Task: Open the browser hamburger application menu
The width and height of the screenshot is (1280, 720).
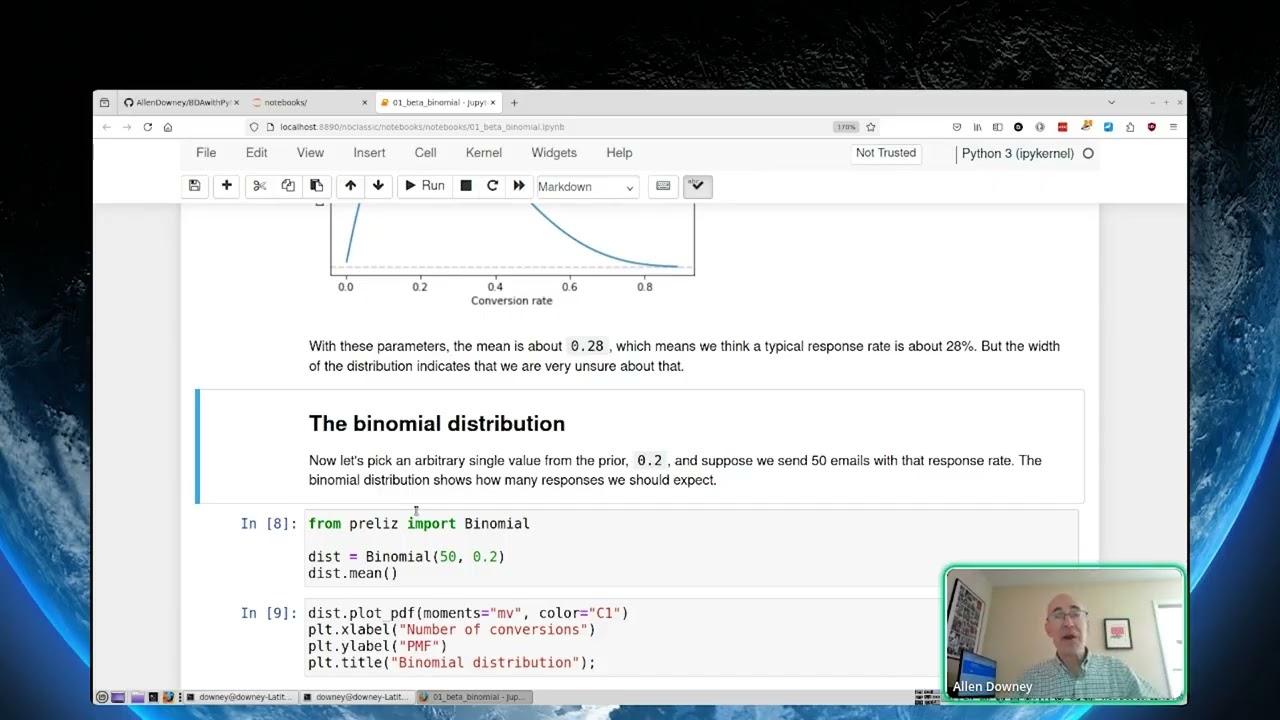Action: click(1173, 127)
